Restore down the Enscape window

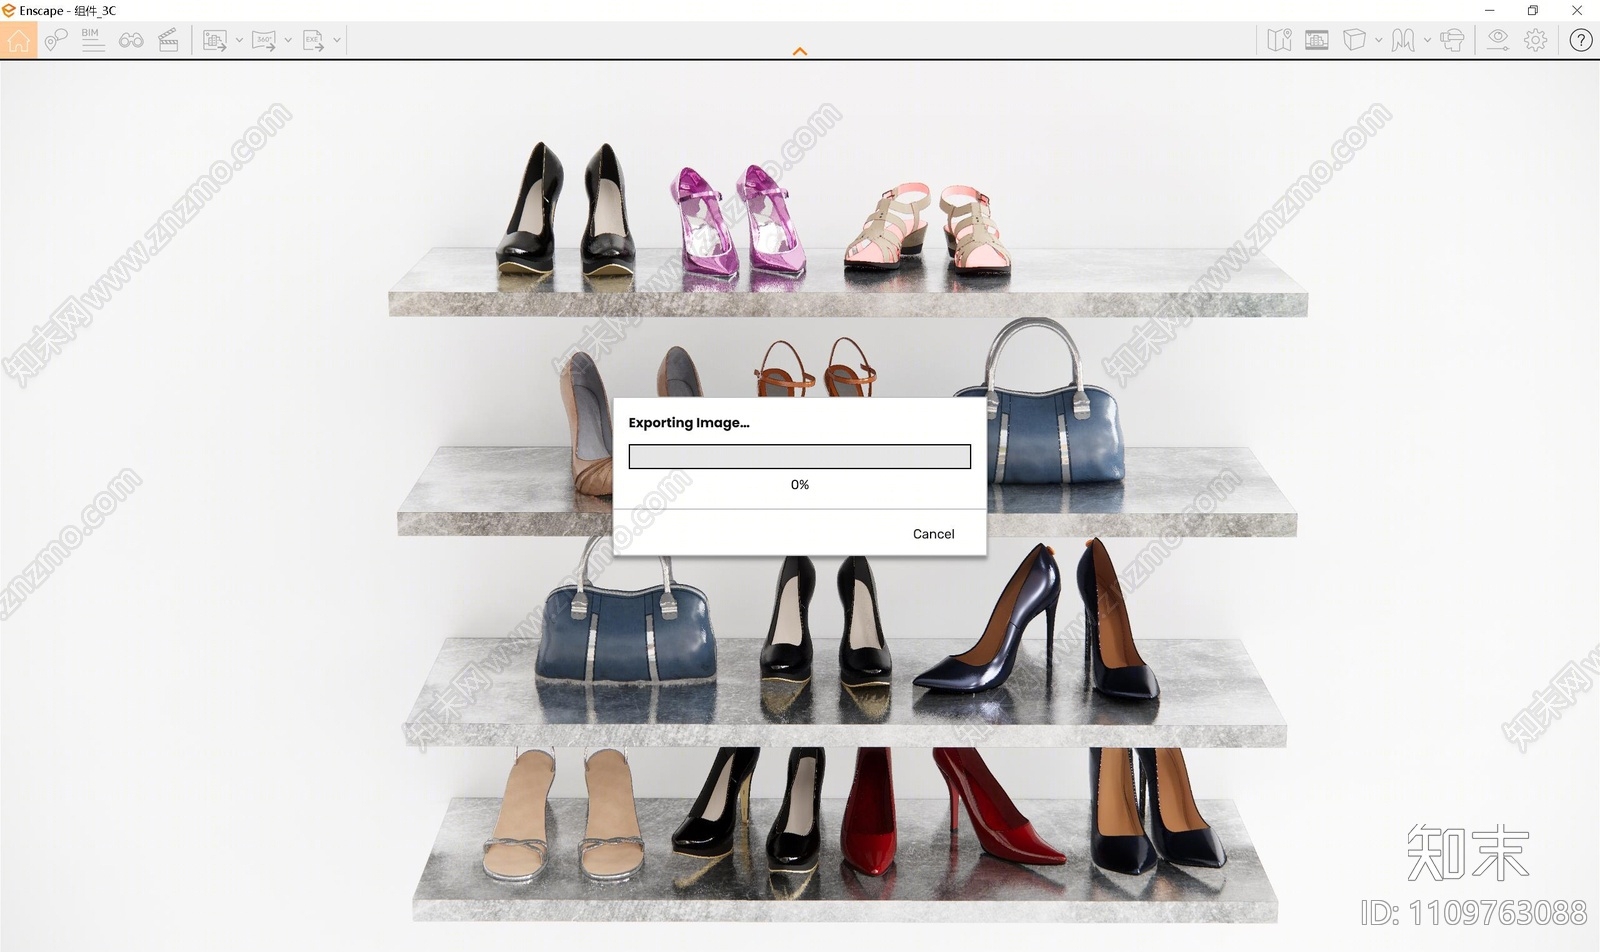point(1533,10)
